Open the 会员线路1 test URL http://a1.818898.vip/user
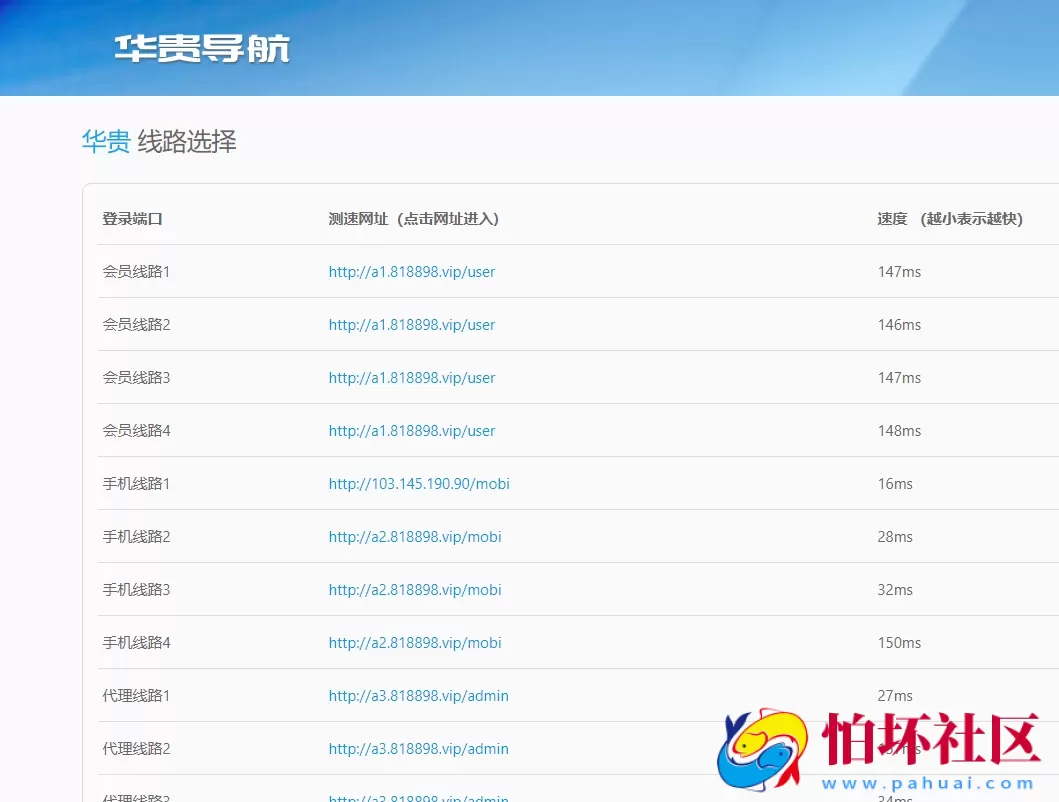The height and width of the screenshot is (802, 1059). point(412,272)
